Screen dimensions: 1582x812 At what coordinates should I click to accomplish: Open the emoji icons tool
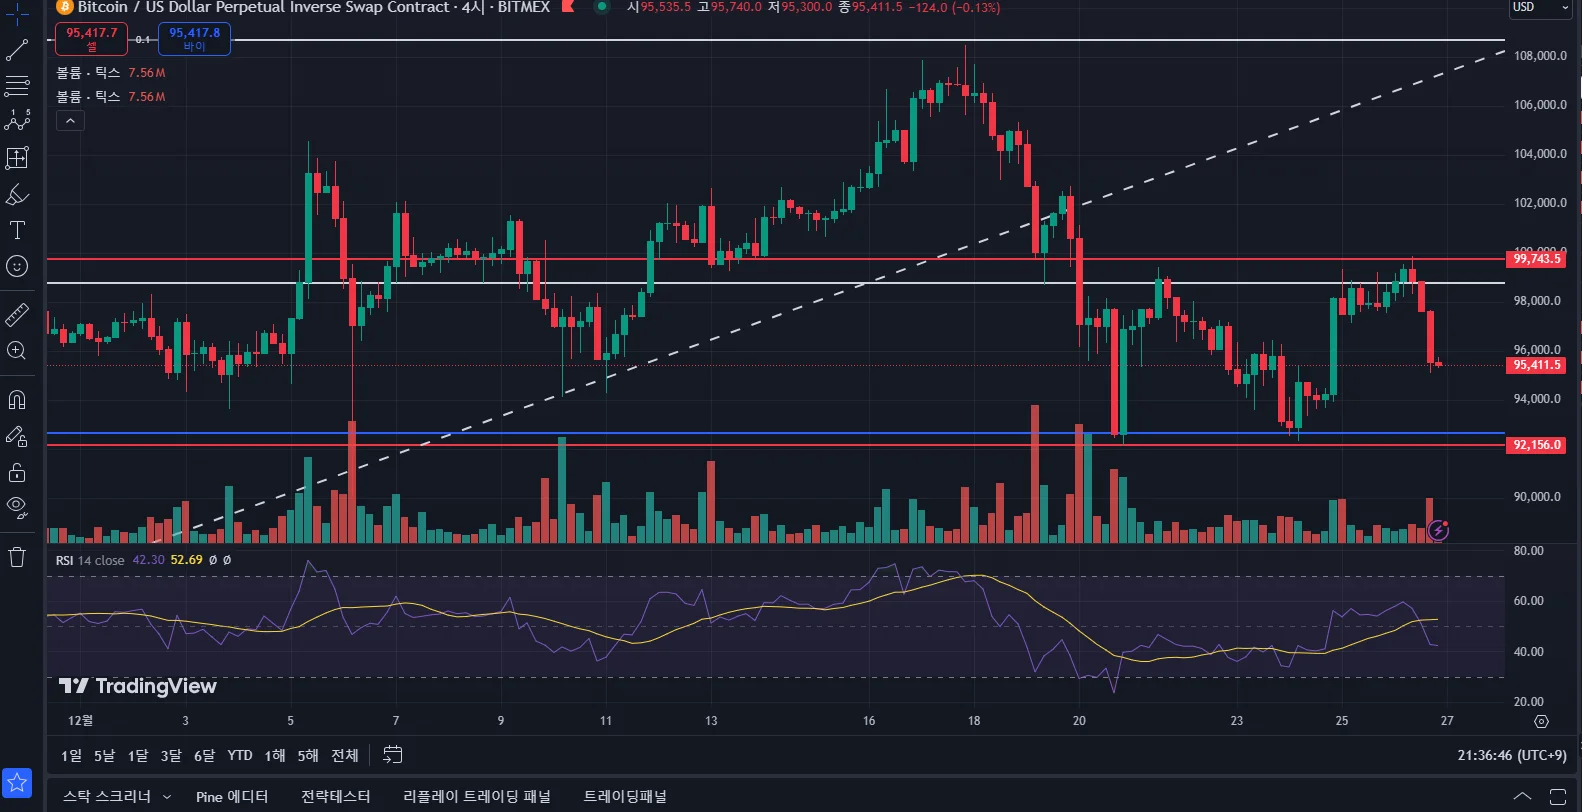(x=17, y=266)
